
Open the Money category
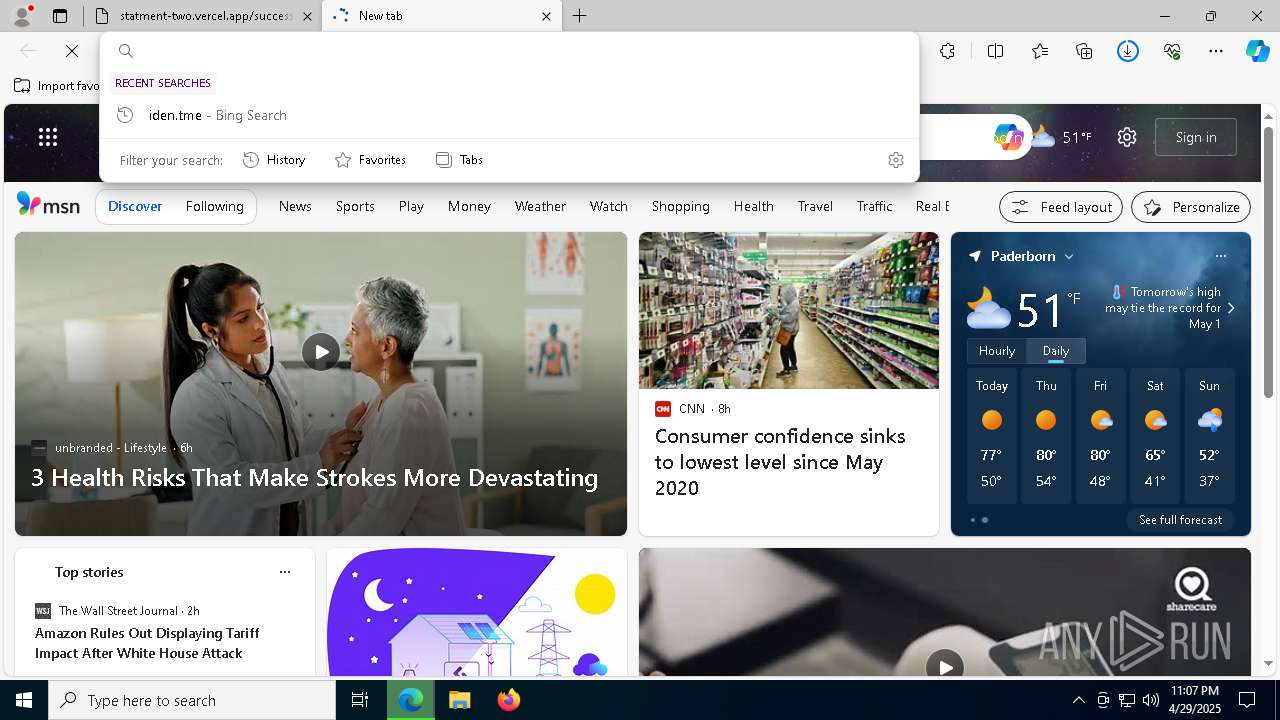click(x=469, y=206)
